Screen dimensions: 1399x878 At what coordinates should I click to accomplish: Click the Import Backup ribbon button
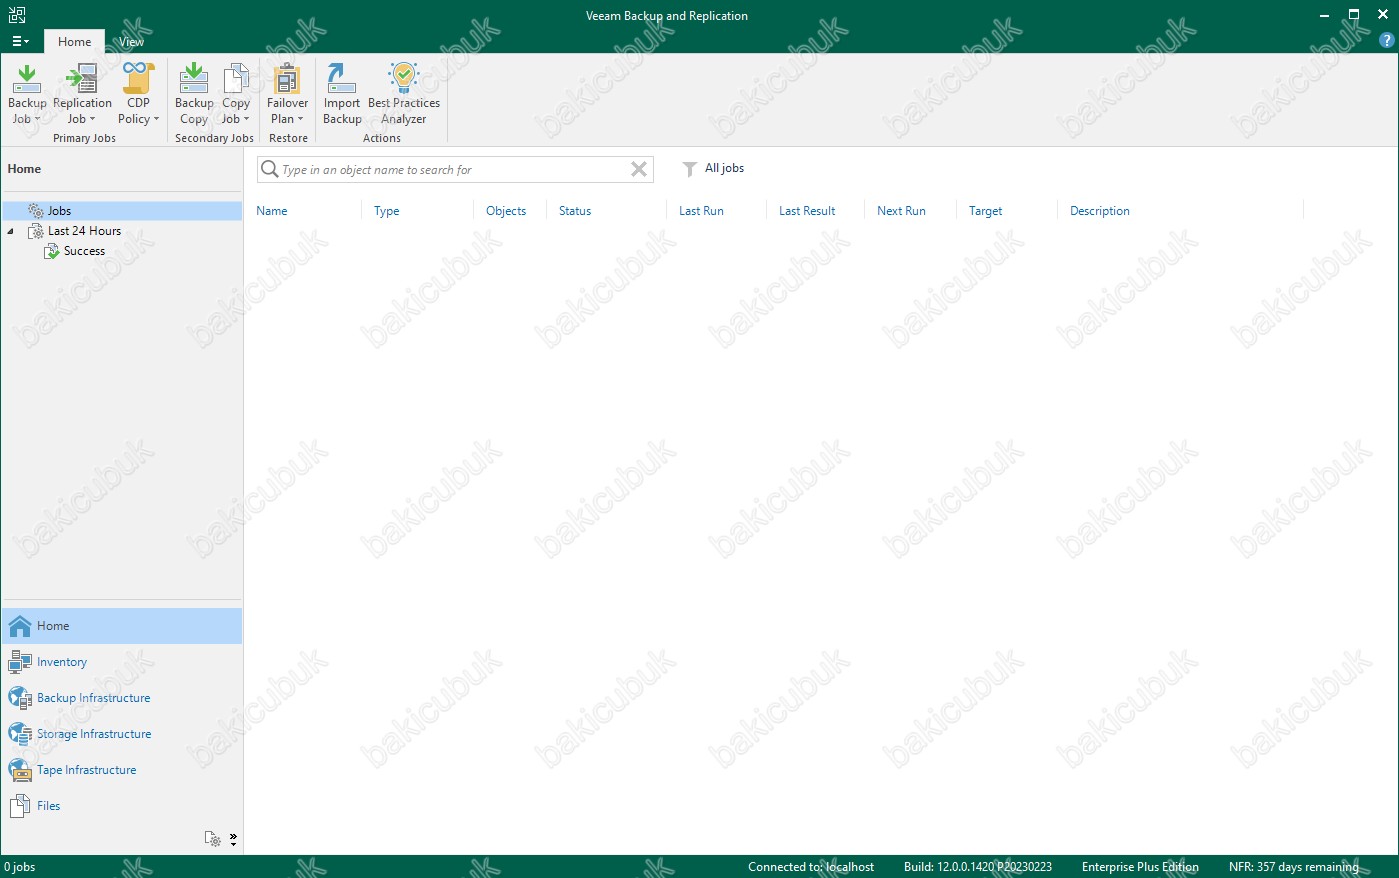[x=342, y=94]
